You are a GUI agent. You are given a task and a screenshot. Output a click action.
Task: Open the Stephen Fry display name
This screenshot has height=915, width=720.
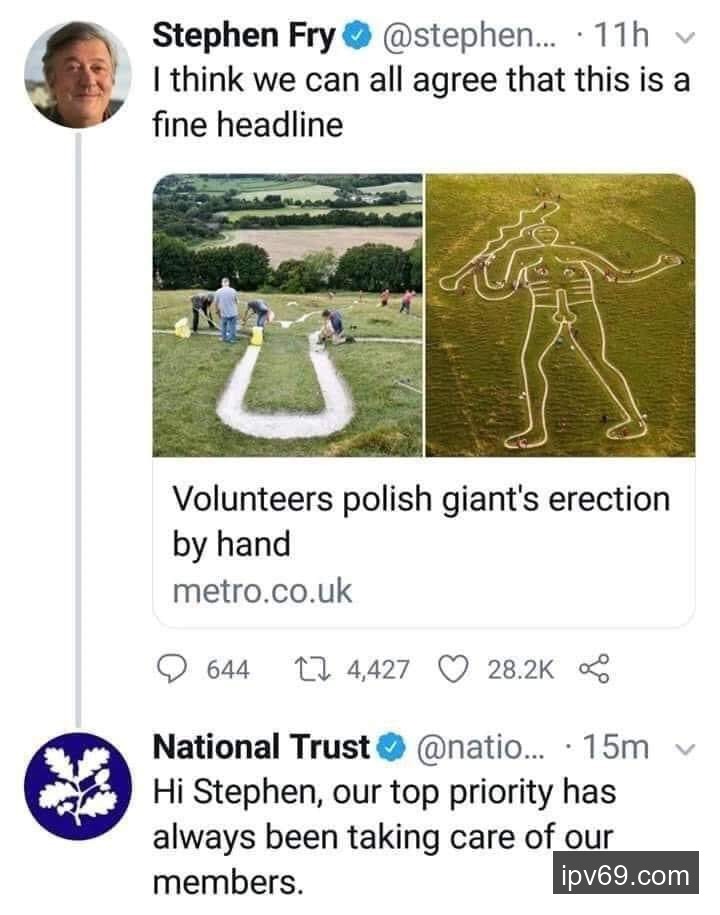245,38
